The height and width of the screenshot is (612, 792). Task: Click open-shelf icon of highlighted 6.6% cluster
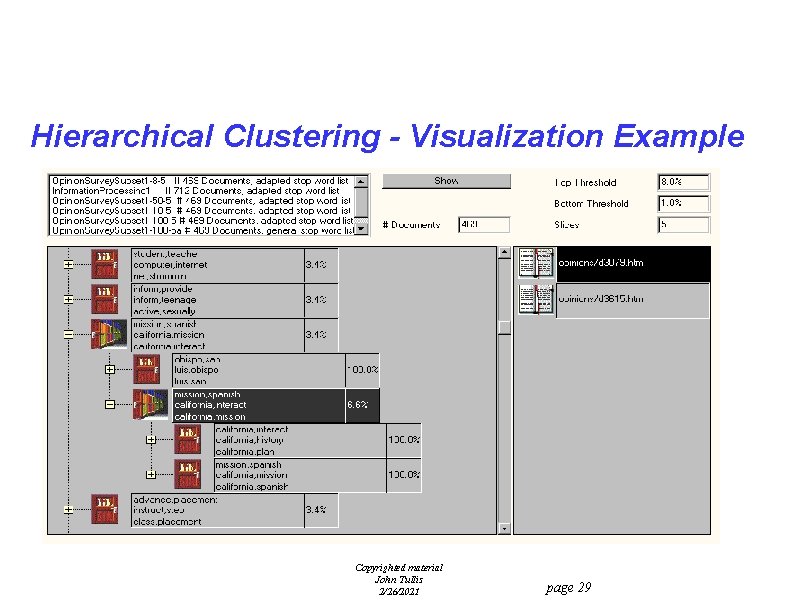pyautogui.click(x=150, y=404)
